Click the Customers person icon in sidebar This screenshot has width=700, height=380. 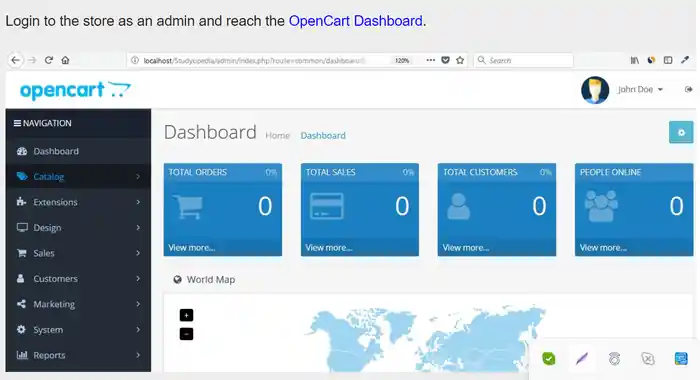(21, 279)
